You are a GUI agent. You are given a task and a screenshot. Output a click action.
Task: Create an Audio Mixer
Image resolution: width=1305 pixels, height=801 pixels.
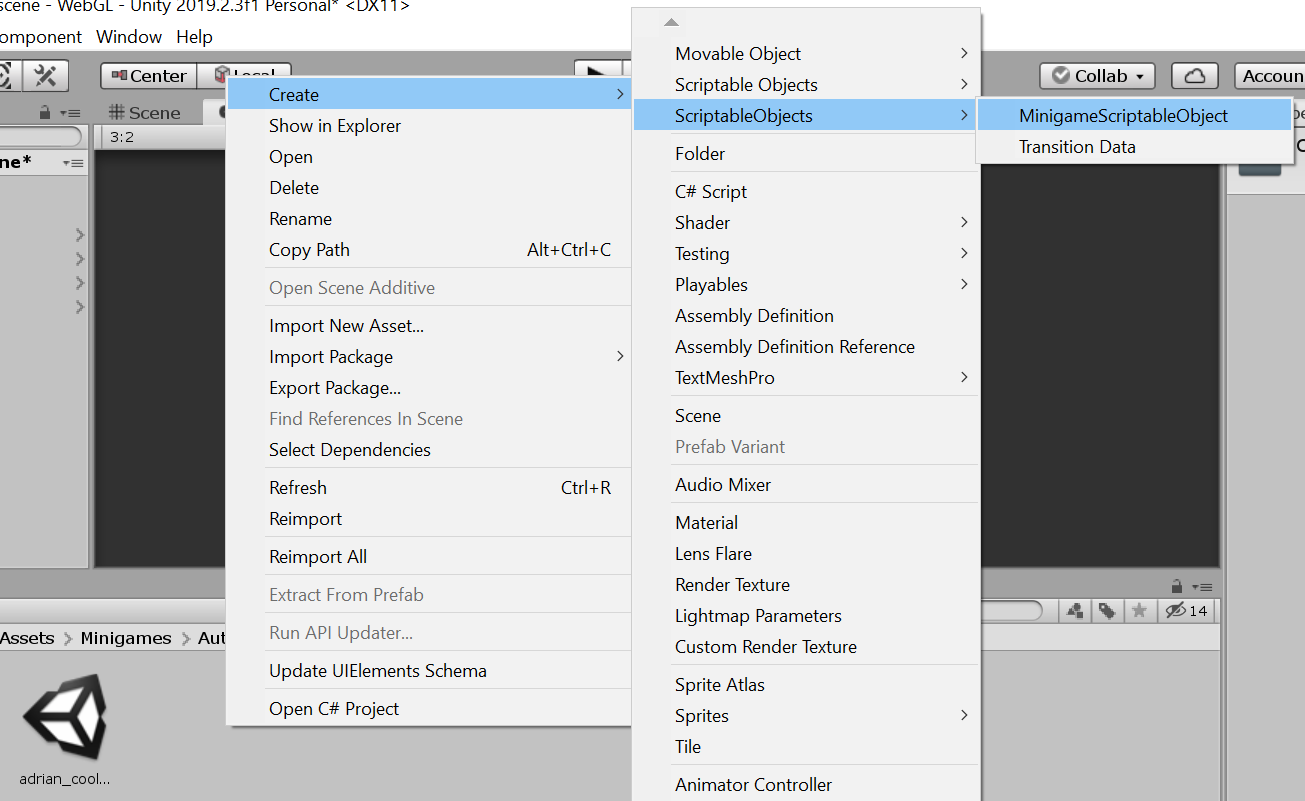(807, 485)
